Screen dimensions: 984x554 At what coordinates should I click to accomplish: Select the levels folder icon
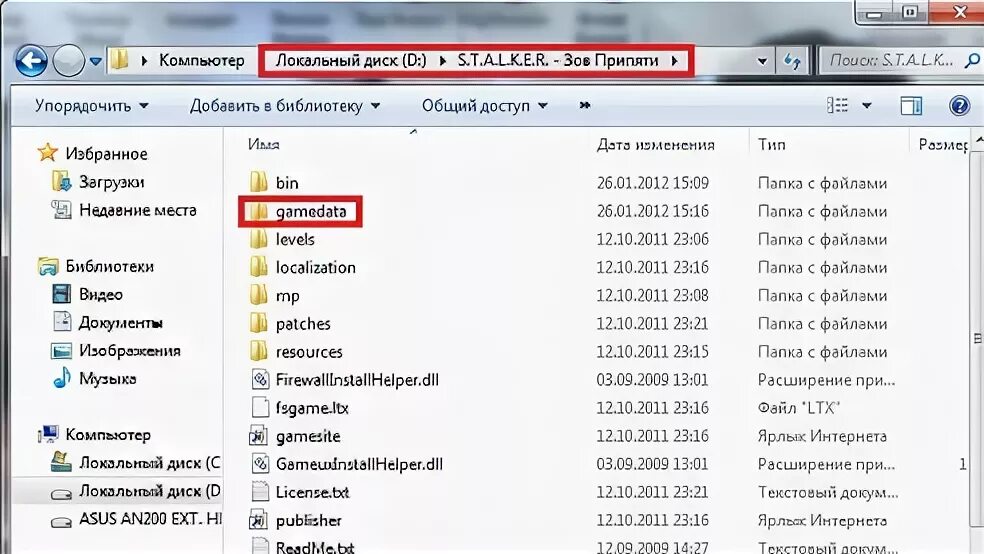pos(259,238)
